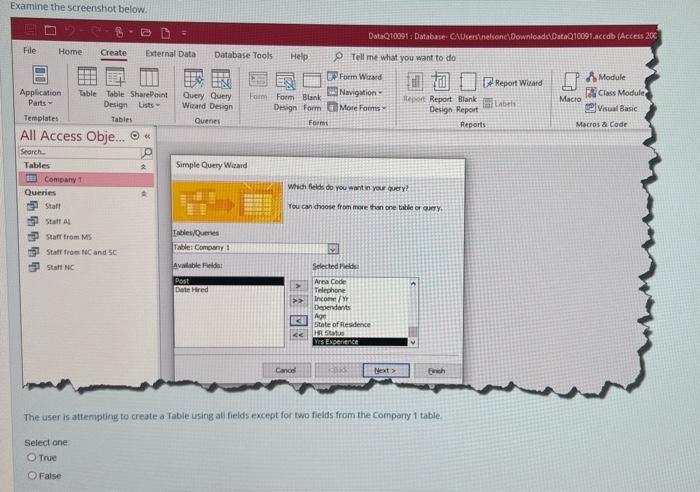Viewport: 700px width, 492px height.
Task: Create a Blank Report
Action: tap(467, 93)
